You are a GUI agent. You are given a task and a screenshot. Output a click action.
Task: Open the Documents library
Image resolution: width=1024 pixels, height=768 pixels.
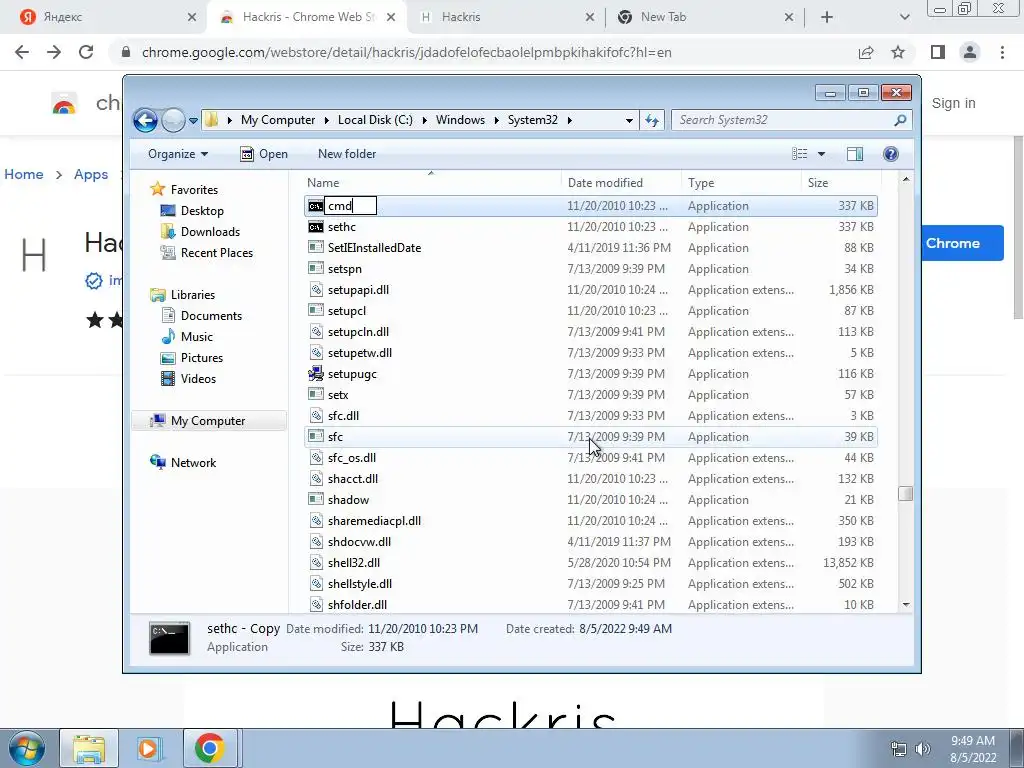click(211, 316)
